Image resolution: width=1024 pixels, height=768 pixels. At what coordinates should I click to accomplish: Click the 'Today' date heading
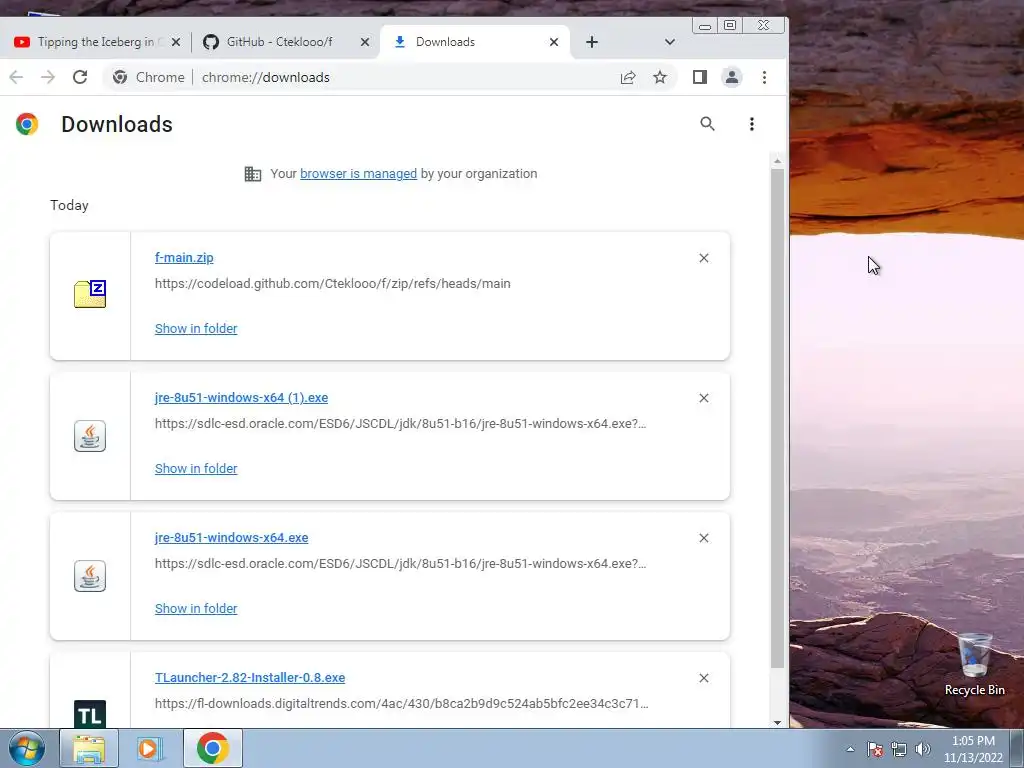coord(69,205)
